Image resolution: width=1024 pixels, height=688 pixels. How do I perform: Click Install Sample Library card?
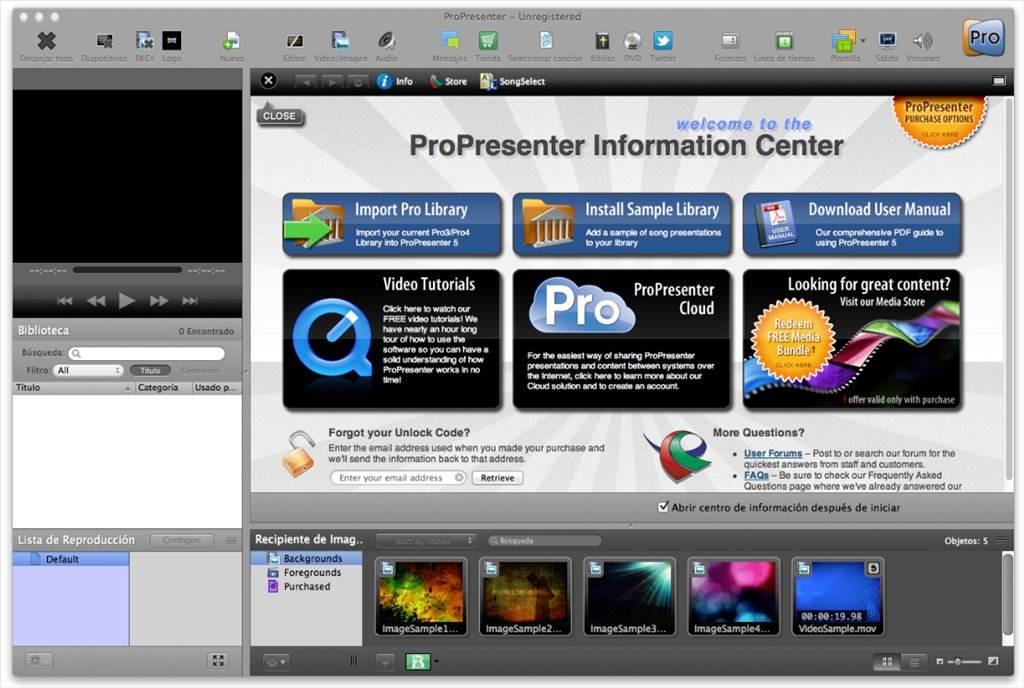tap(622, 224)
